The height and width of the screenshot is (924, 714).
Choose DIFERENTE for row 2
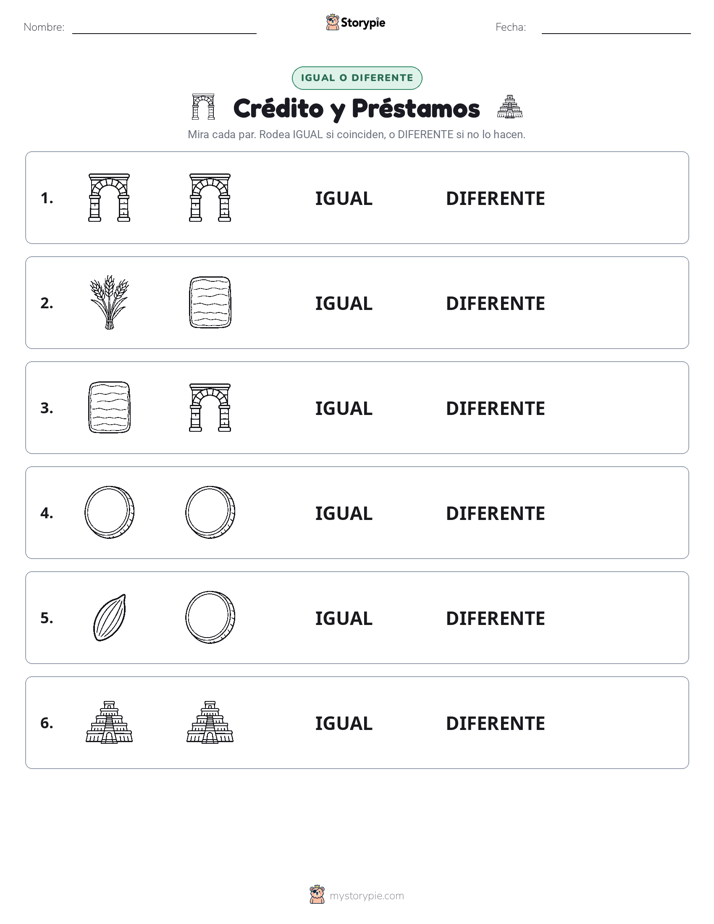click(495, 303)
